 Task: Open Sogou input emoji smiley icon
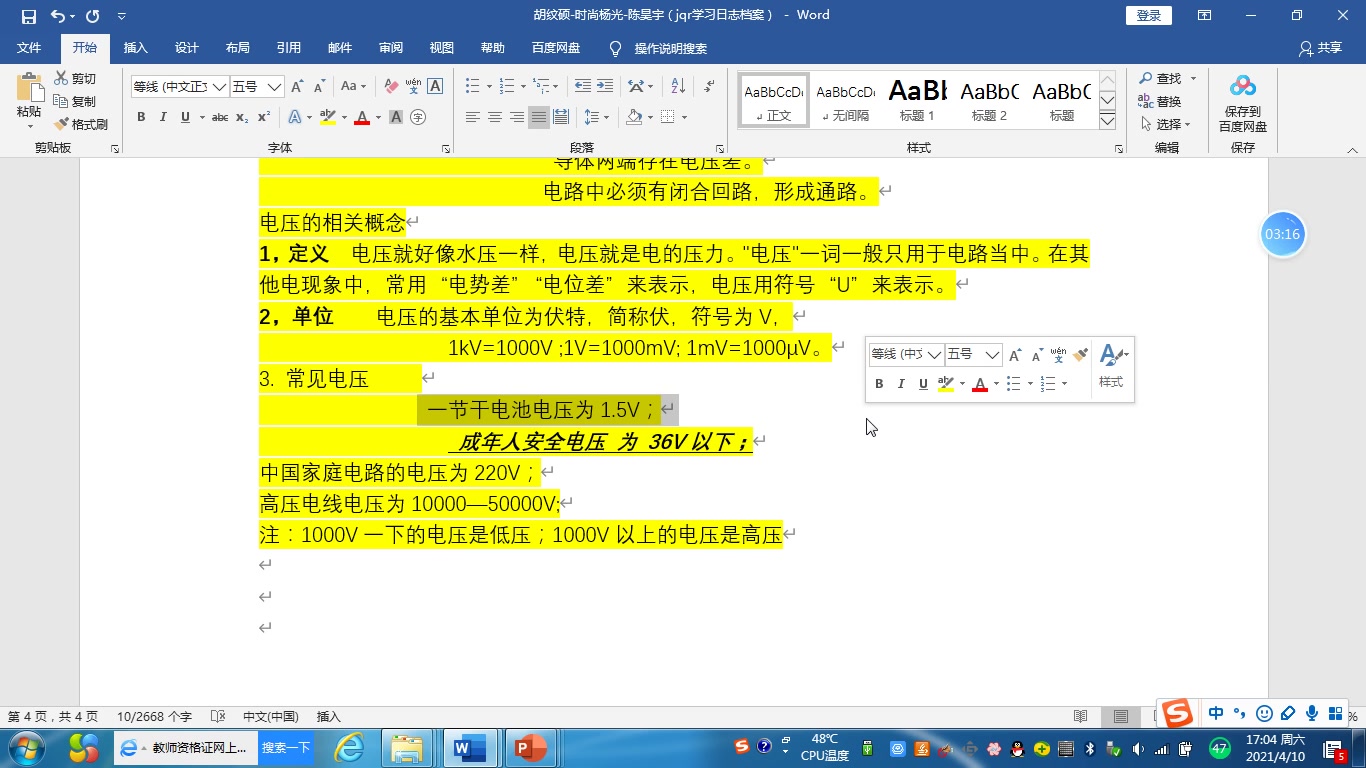[1264, 713]
